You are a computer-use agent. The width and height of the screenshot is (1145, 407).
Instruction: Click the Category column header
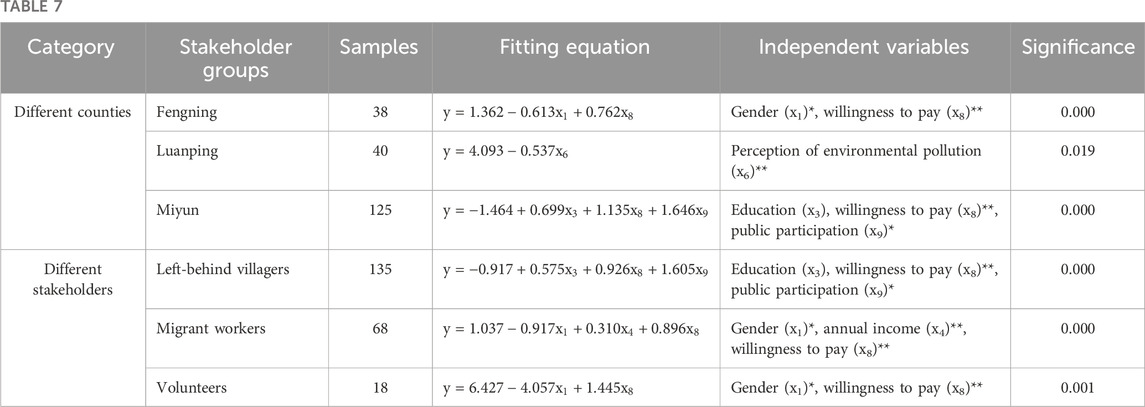[70, 46]
